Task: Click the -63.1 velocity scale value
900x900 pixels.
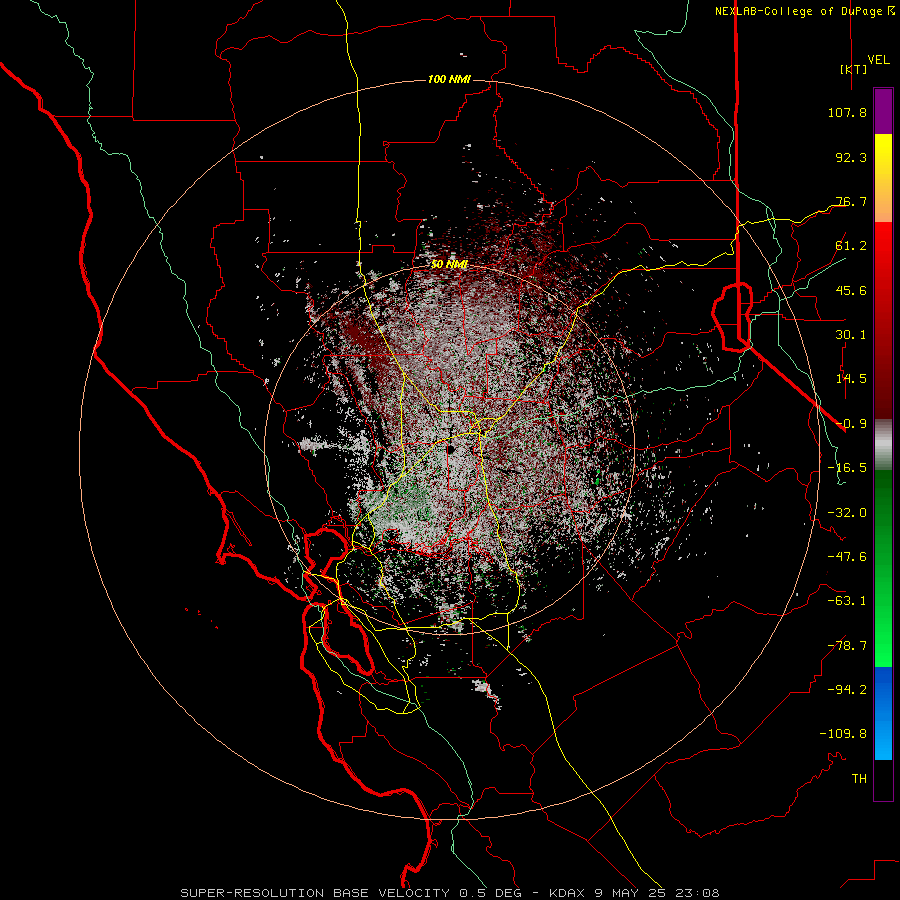Action: tap(847, 601)
